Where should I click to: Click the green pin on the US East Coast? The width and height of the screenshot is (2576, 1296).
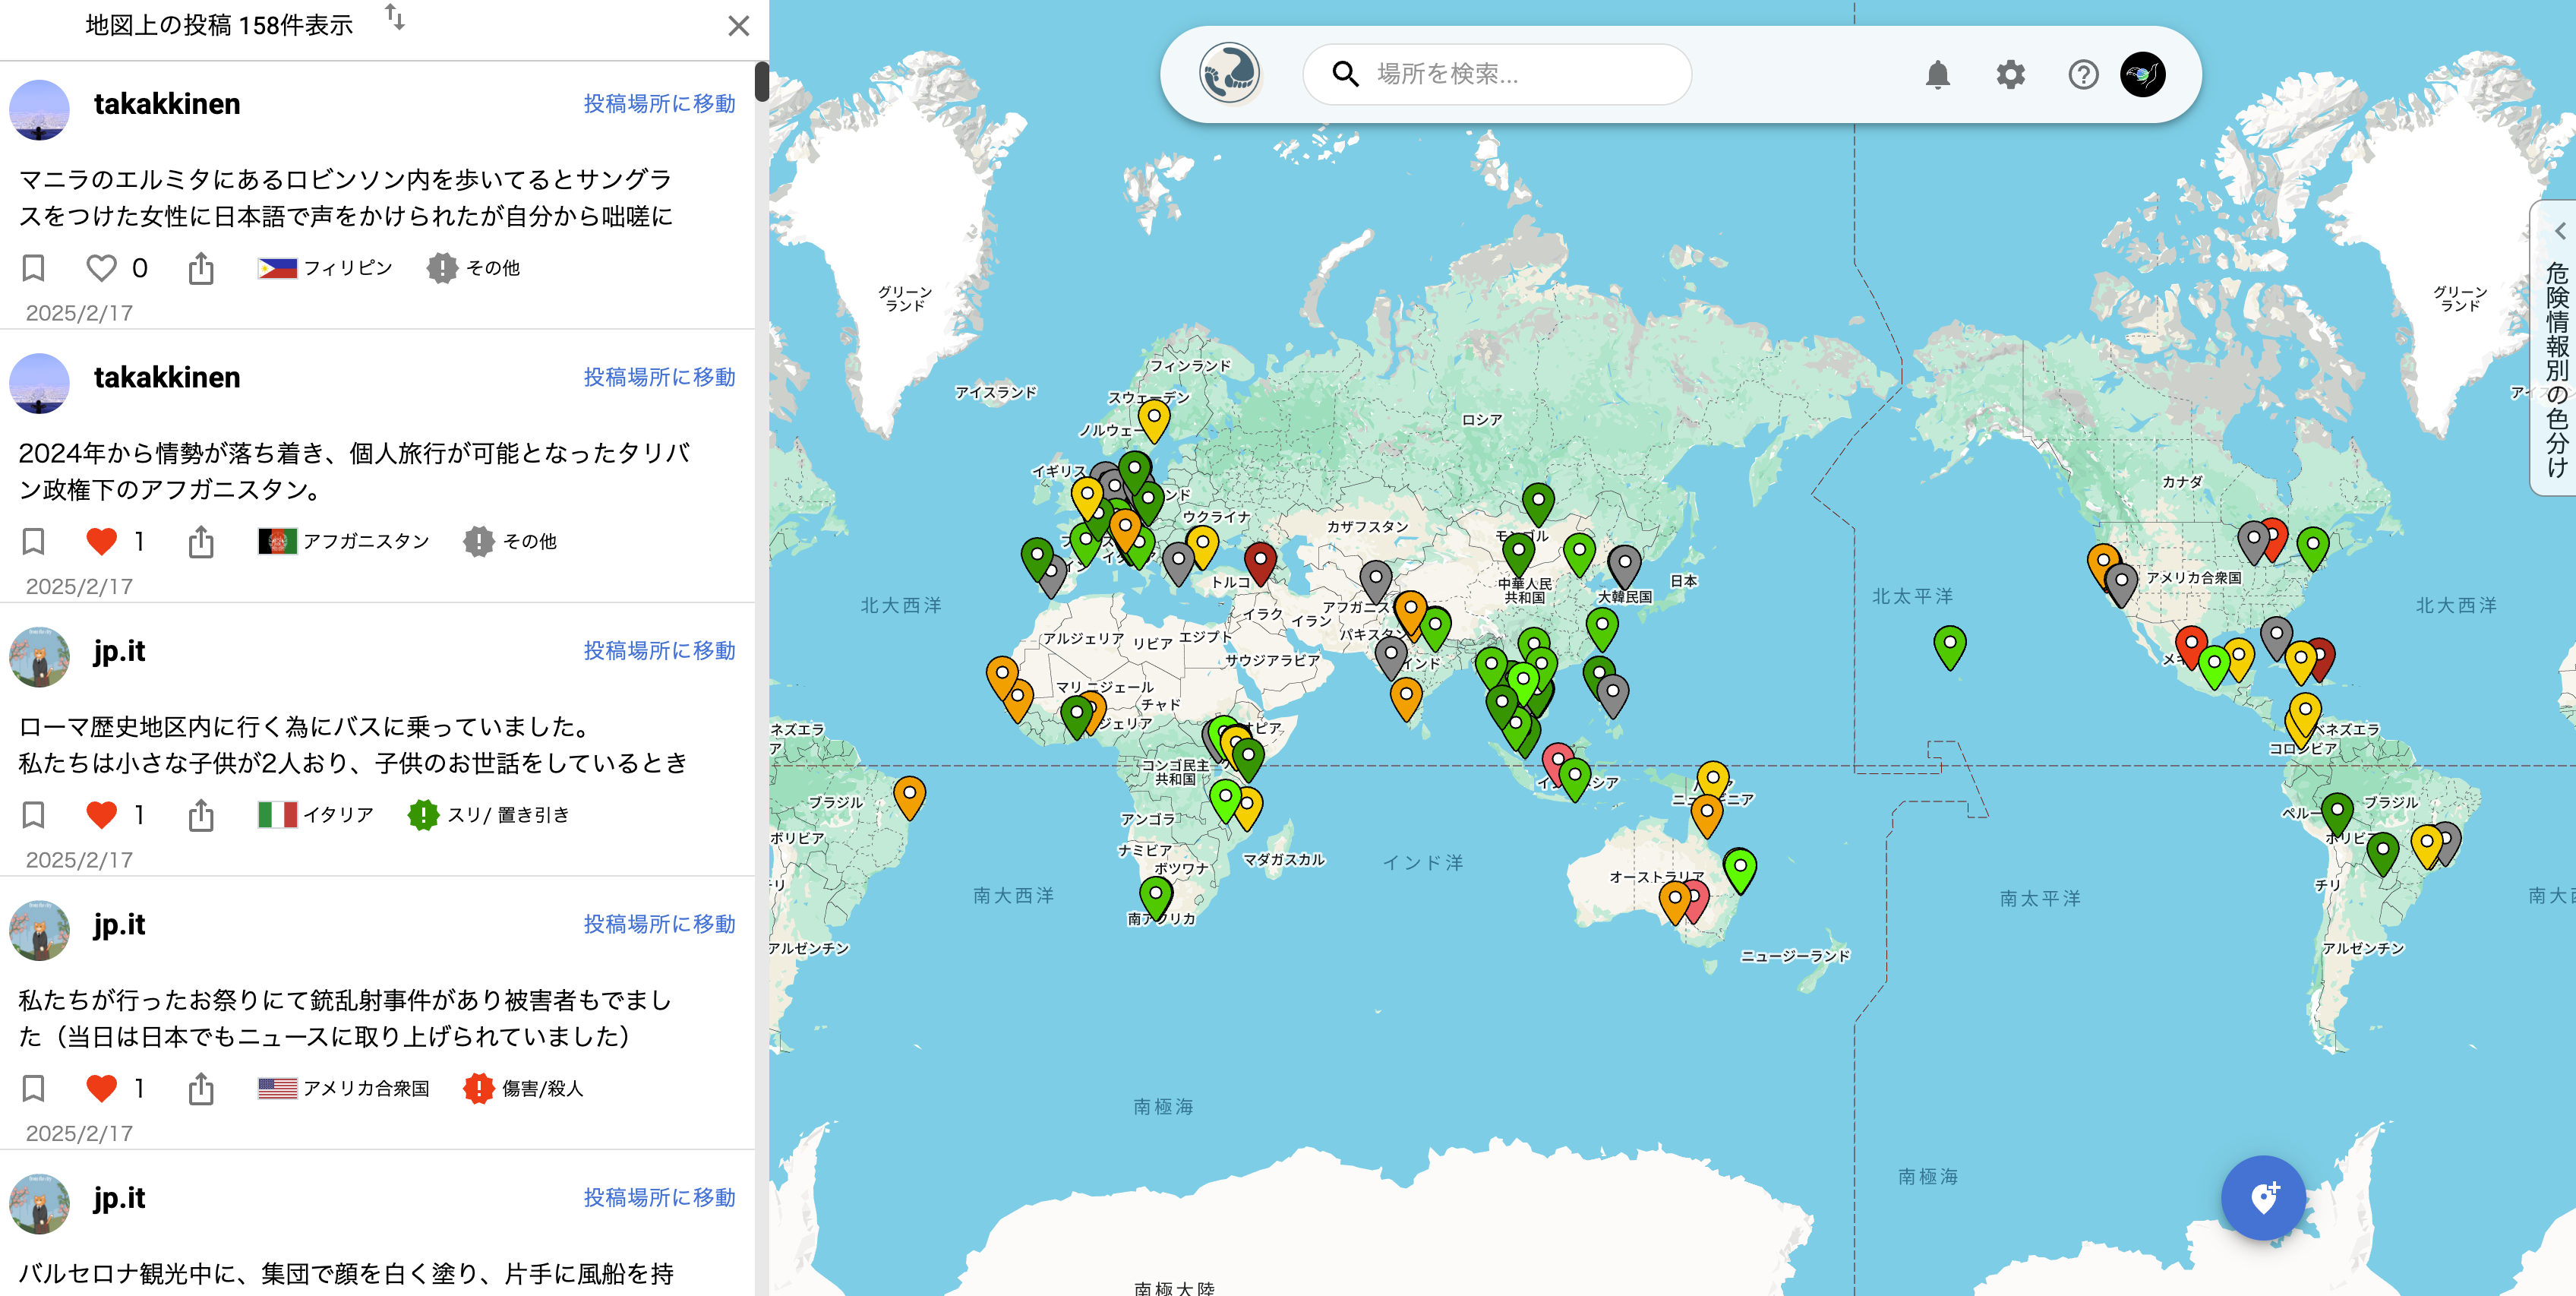coord(2312,549)
